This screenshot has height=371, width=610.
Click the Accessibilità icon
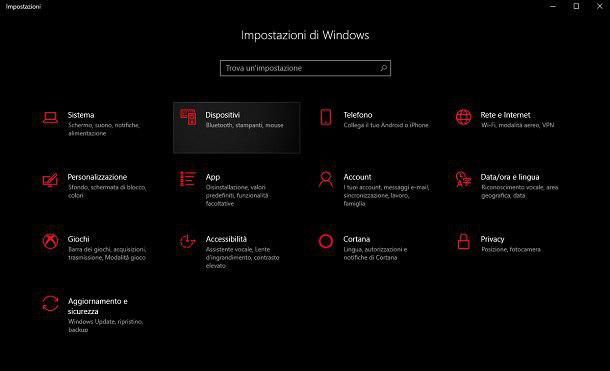188,241
